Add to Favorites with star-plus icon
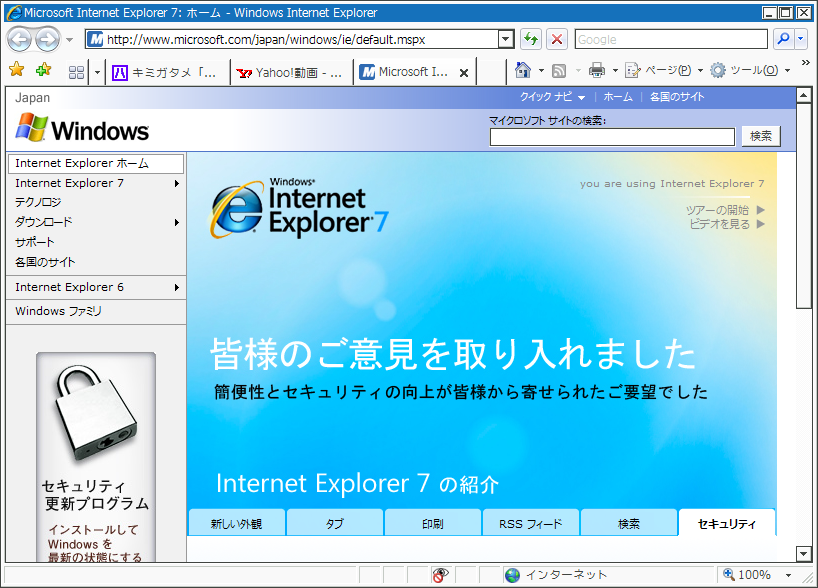The image size is (818, 588). coord(43,69)
